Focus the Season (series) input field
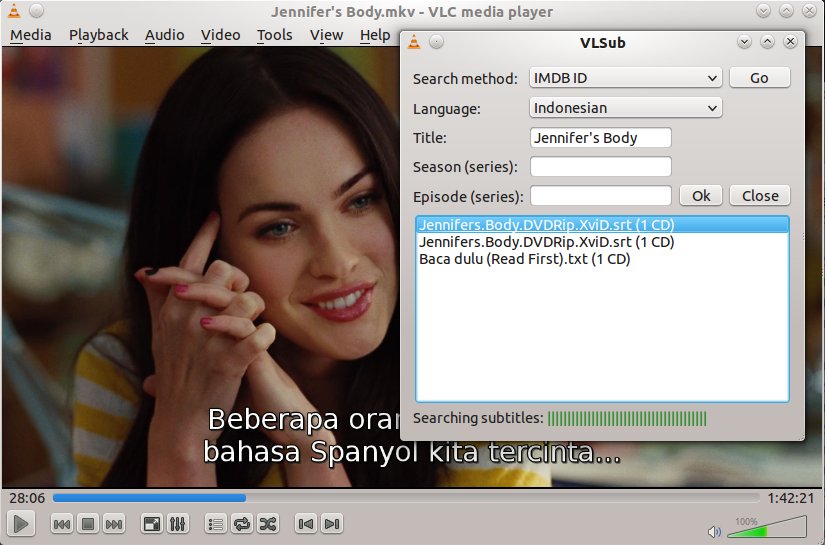 600,167
